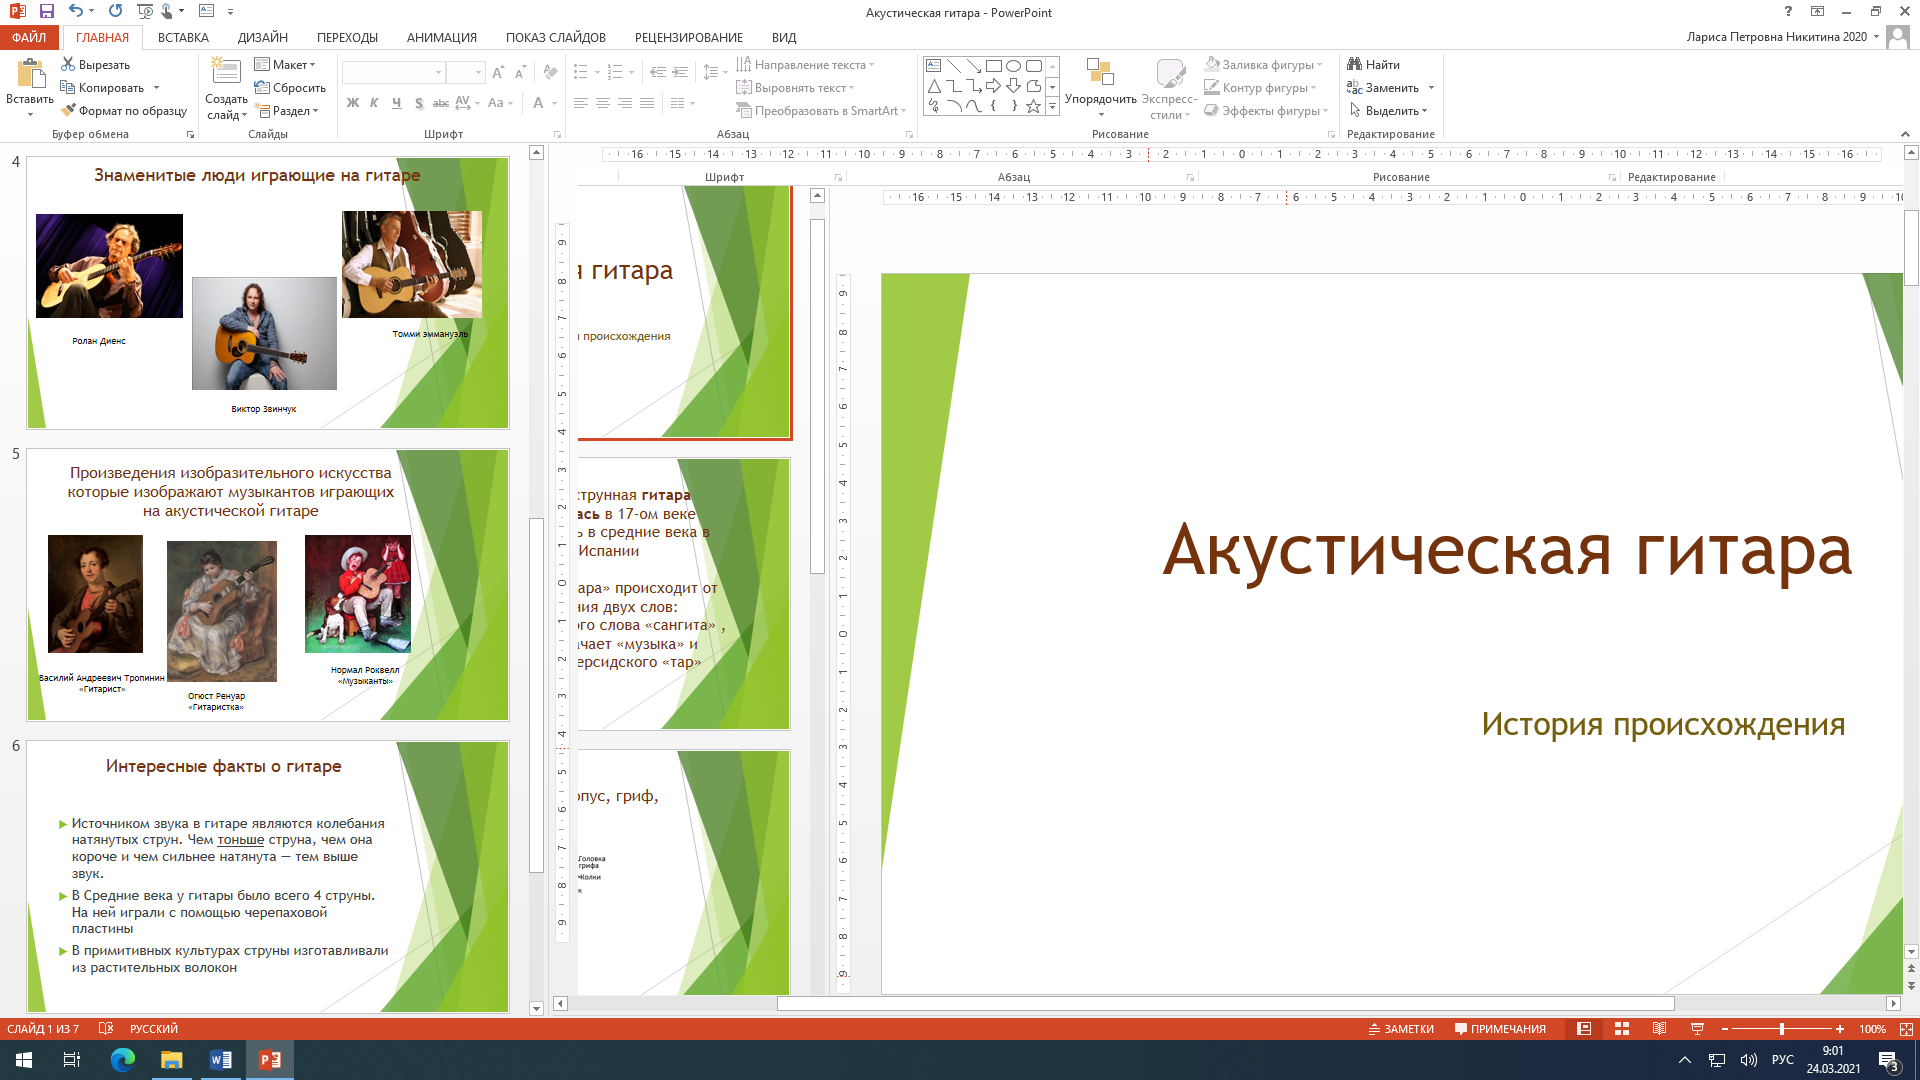Zoom in using the plus icon in status bar

(1840, 1029)
